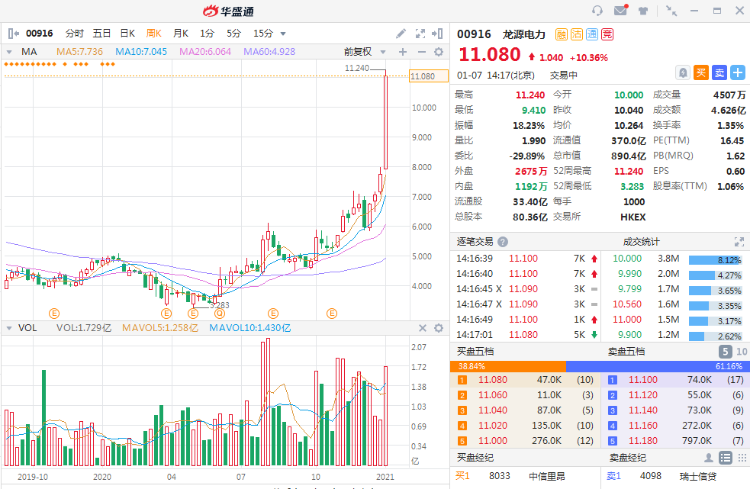Image resolution: width=750 pixels, height=489 pixels.
Task: Open the 成交统计 trade statistics view
Action: pos(642,241)
